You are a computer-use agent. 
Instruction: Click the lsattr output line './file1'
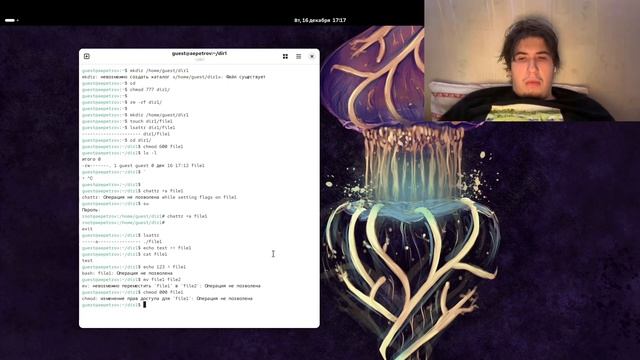click(122, 242)
